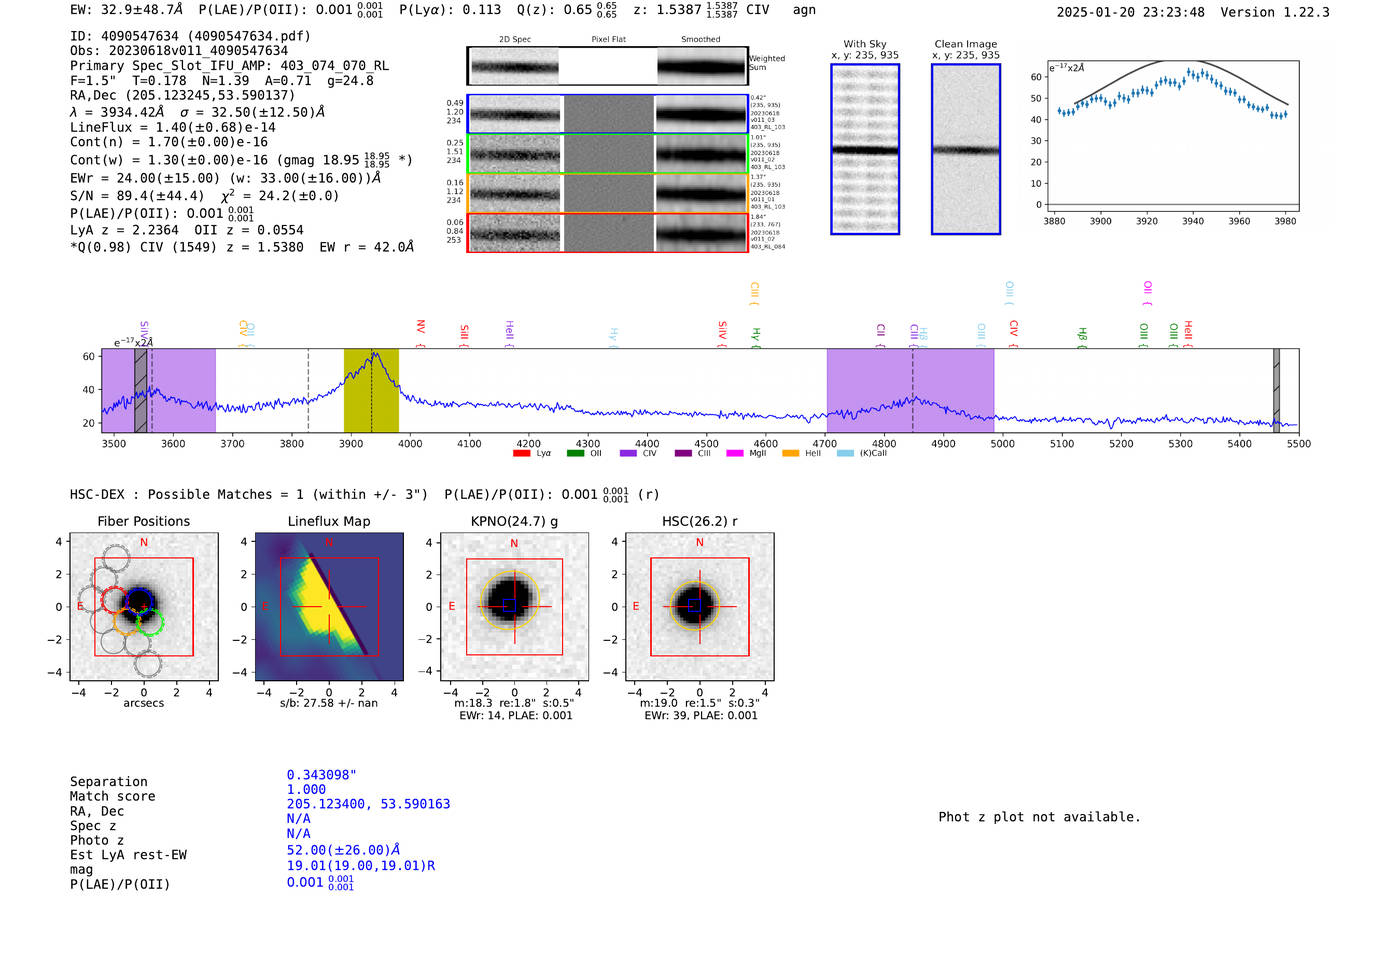Image resolution: width=1400 pixels, height=953 pixels.
Task: Open the Lineflux Map image
Action: coord(329,607)
